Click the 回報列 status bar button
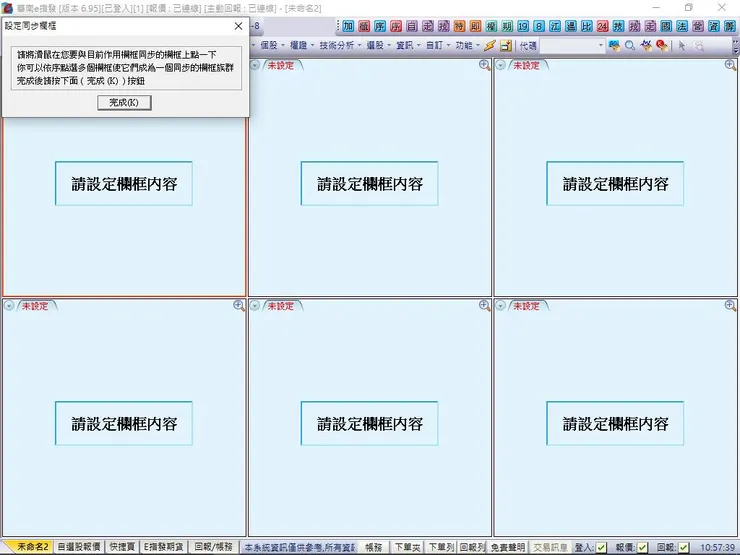This screenshot has height=555, width=740. [x=472, y=547]
